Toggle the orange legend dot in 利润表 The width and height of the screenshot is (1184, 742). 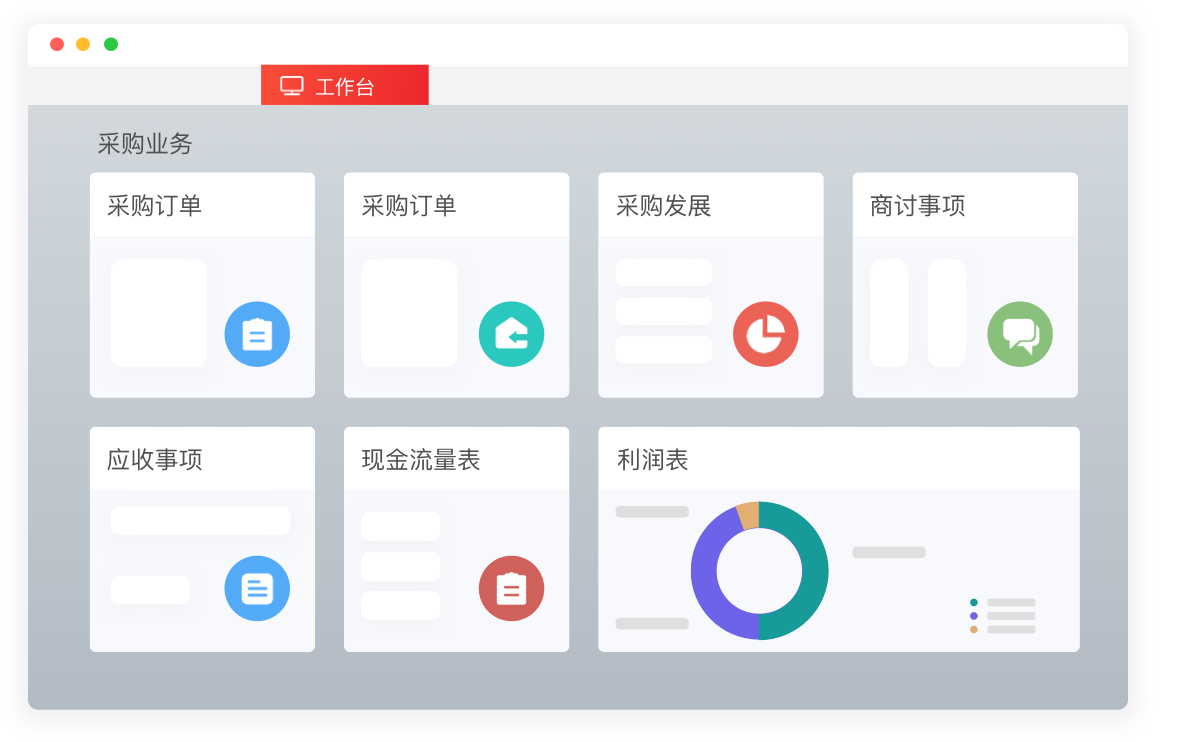[973, 629]
